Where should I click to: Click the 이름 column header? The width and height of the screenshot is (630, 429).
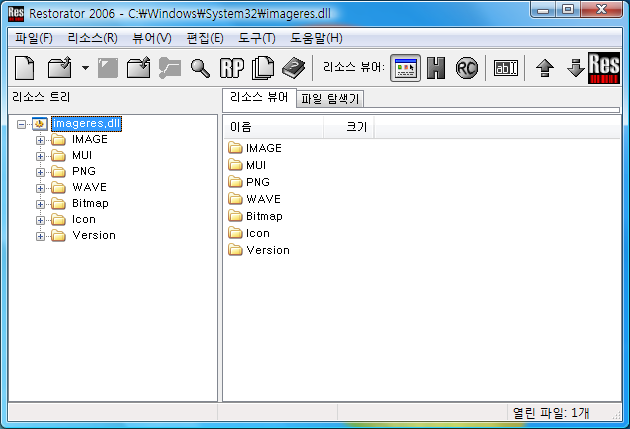pos(273,127)
